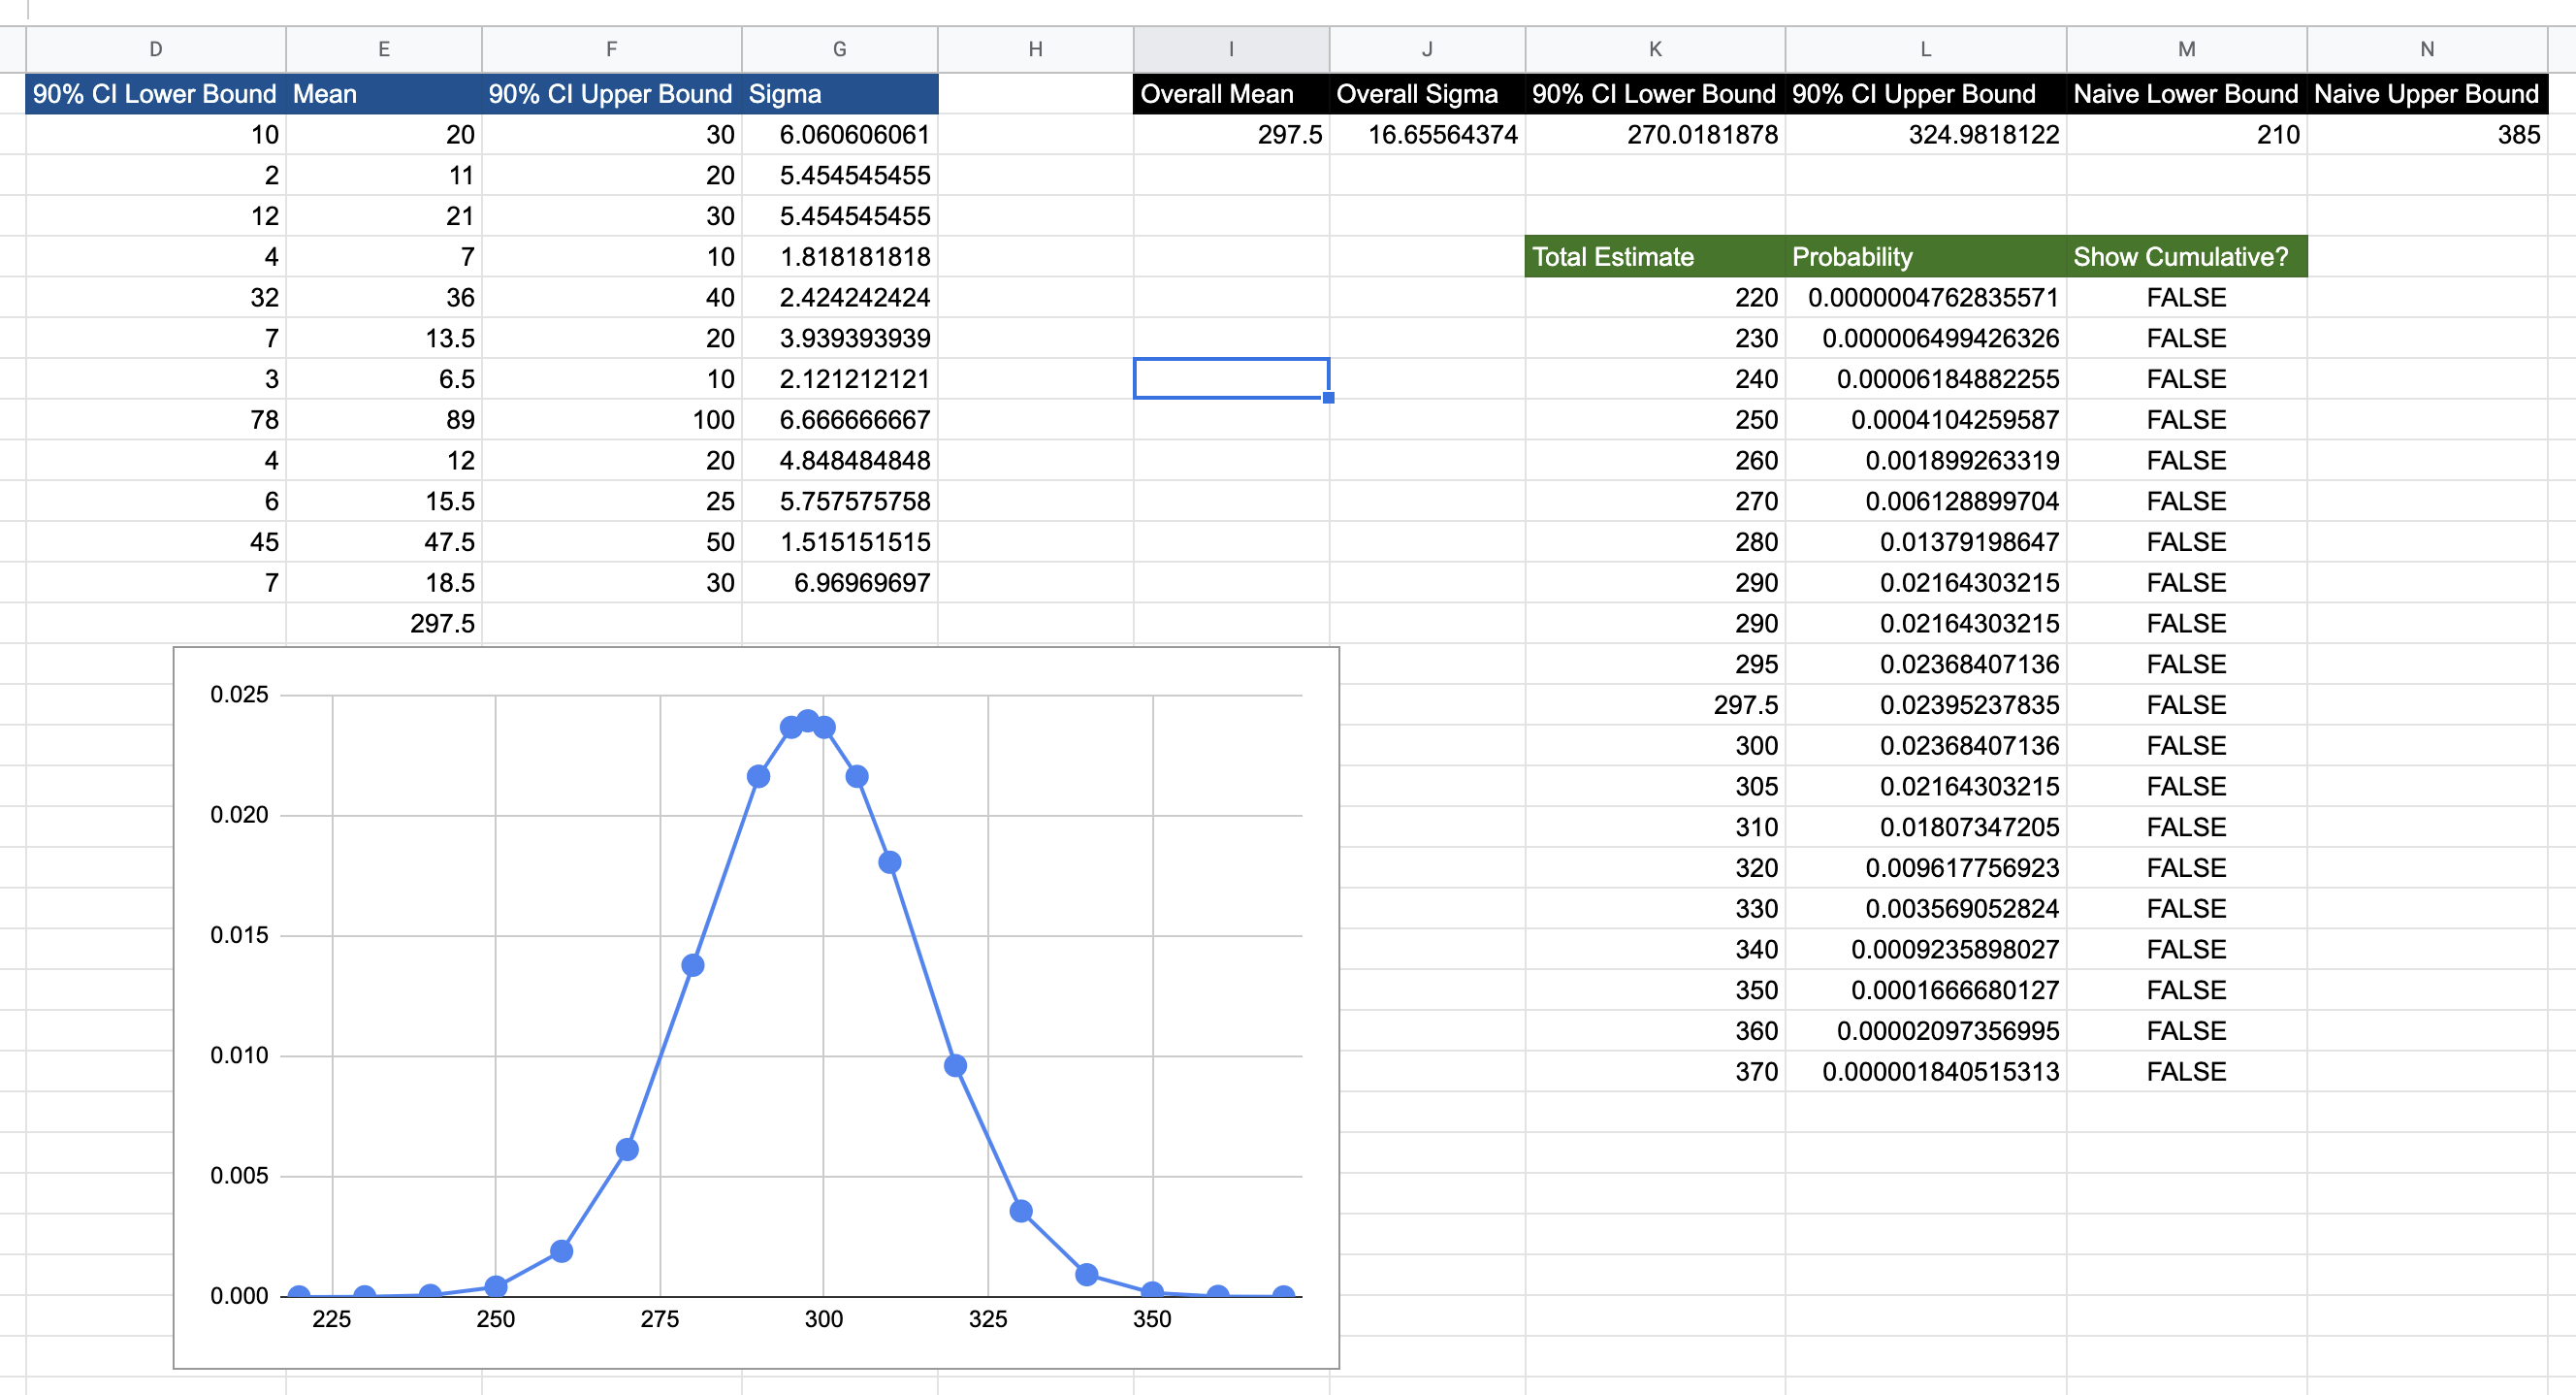2576x1395 pixels.
Task: Select column M header
Action: click(x=2187, y=49)
